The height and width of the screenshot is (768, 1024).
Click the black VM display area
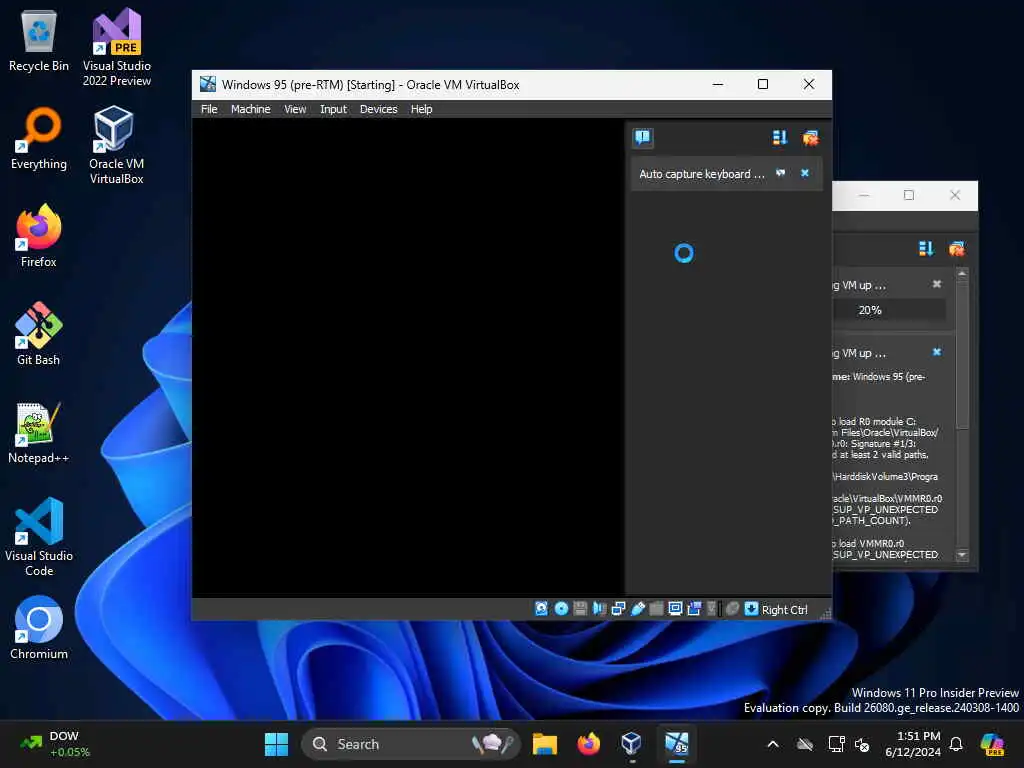click(x=408, y=358)
